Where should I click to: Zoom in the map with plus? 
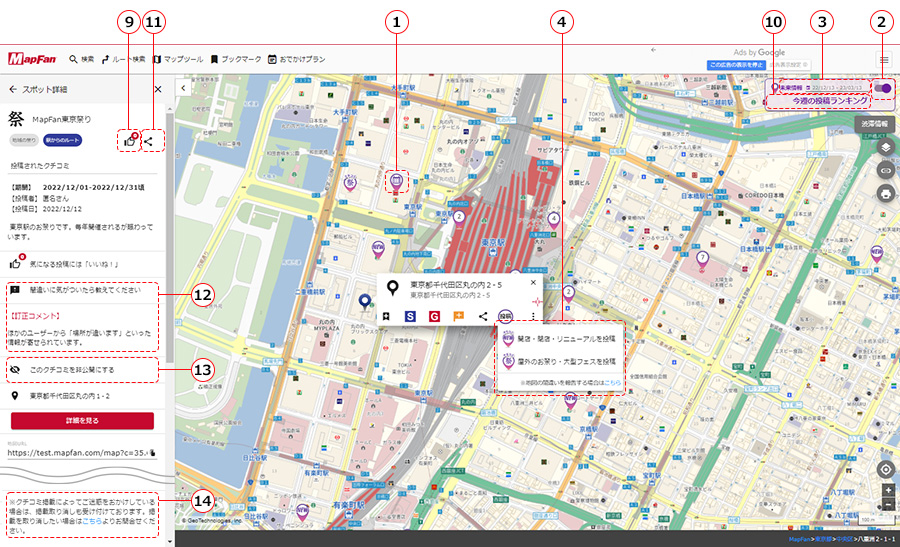[888, 490]
